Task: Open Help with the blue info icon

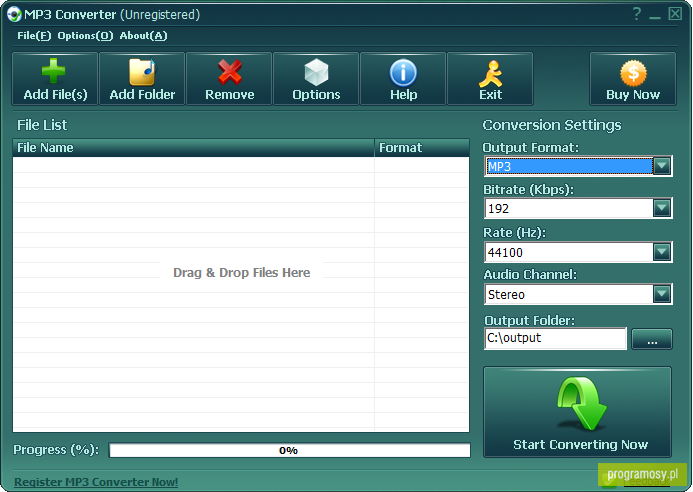Action: pyautogui.click(x=403, y=79)
